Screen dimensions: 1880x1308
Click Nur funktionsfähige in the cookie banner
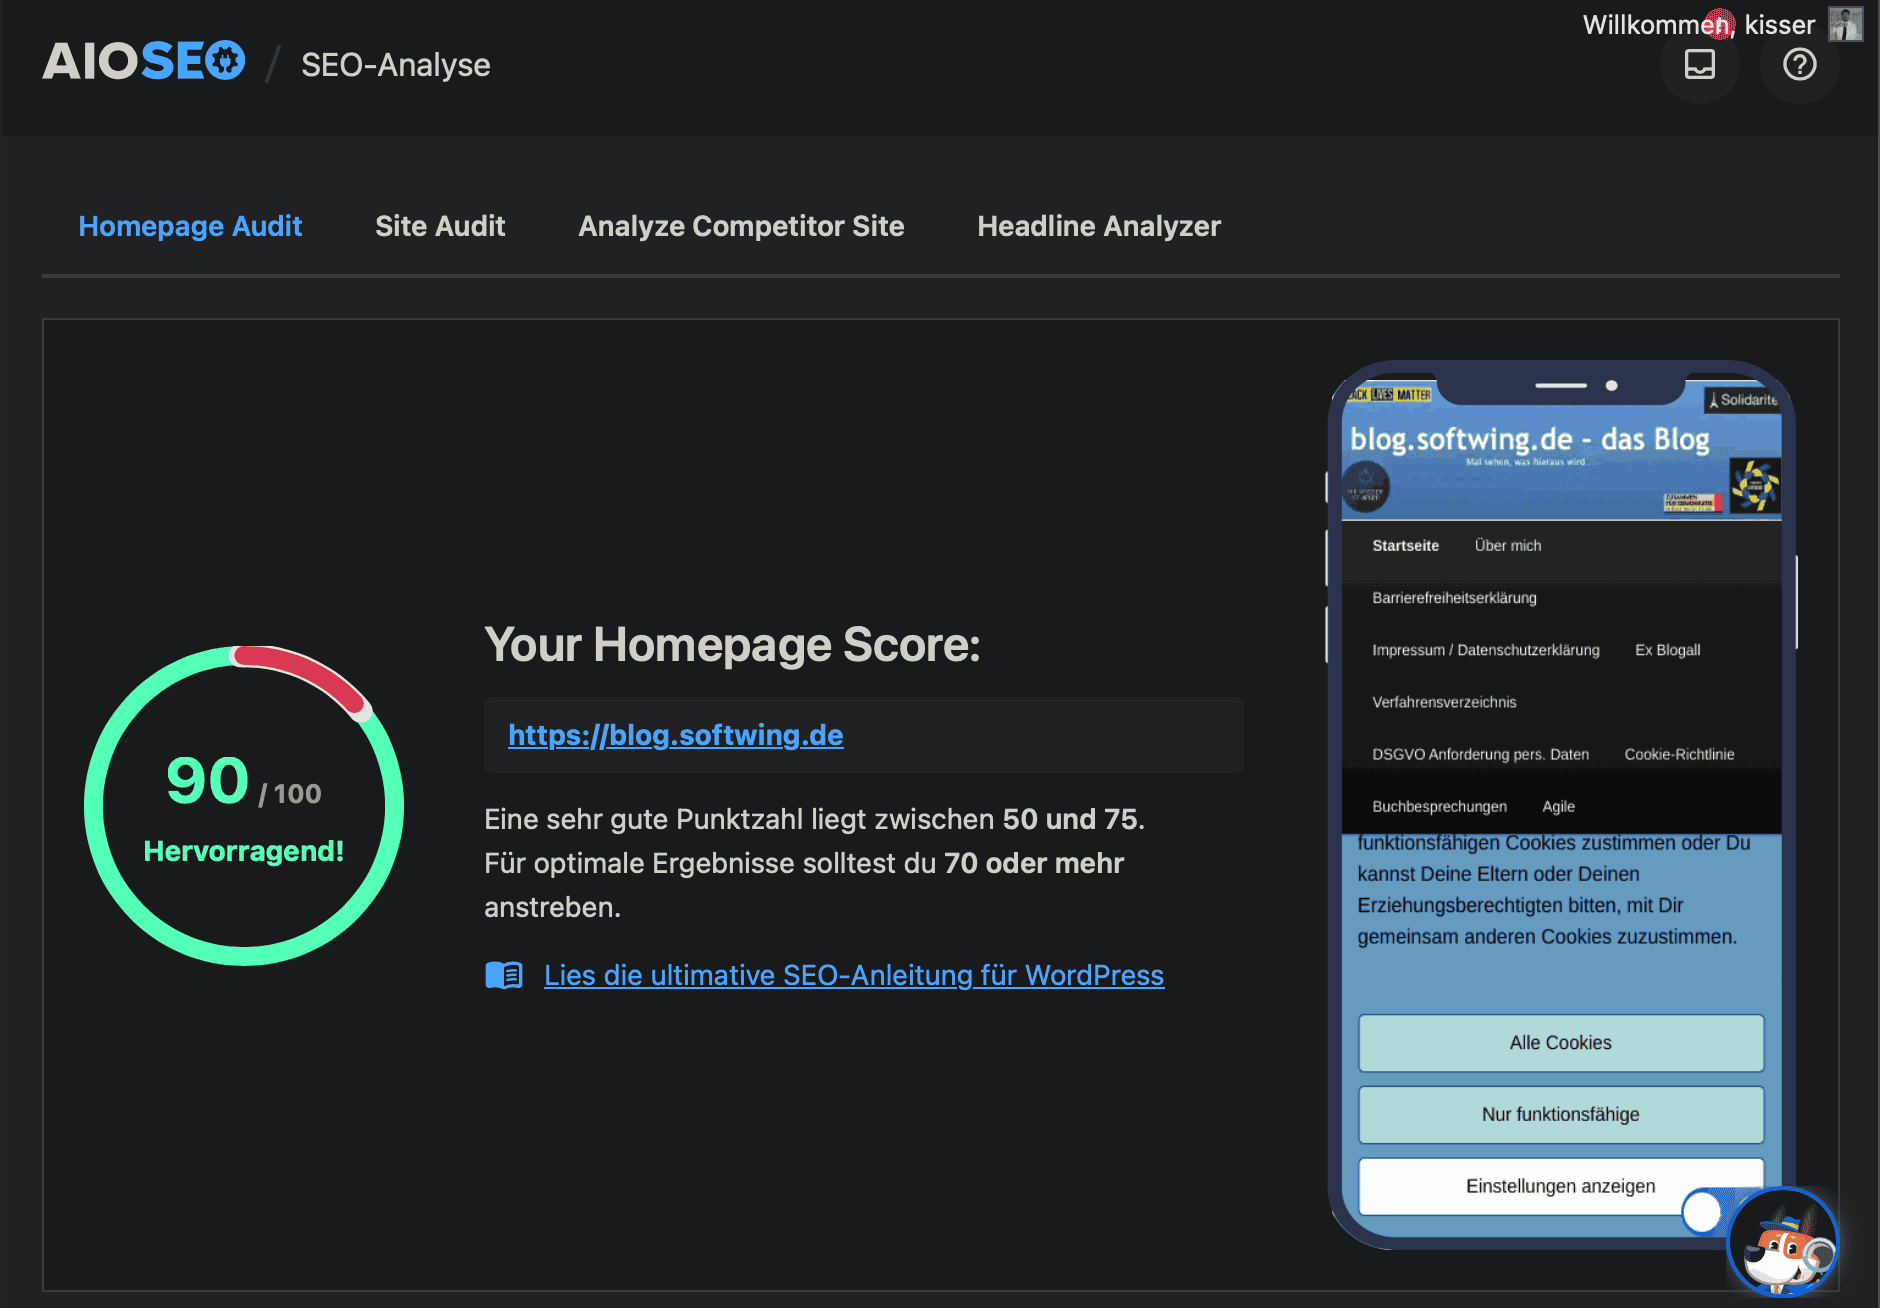point(1560,1113)
